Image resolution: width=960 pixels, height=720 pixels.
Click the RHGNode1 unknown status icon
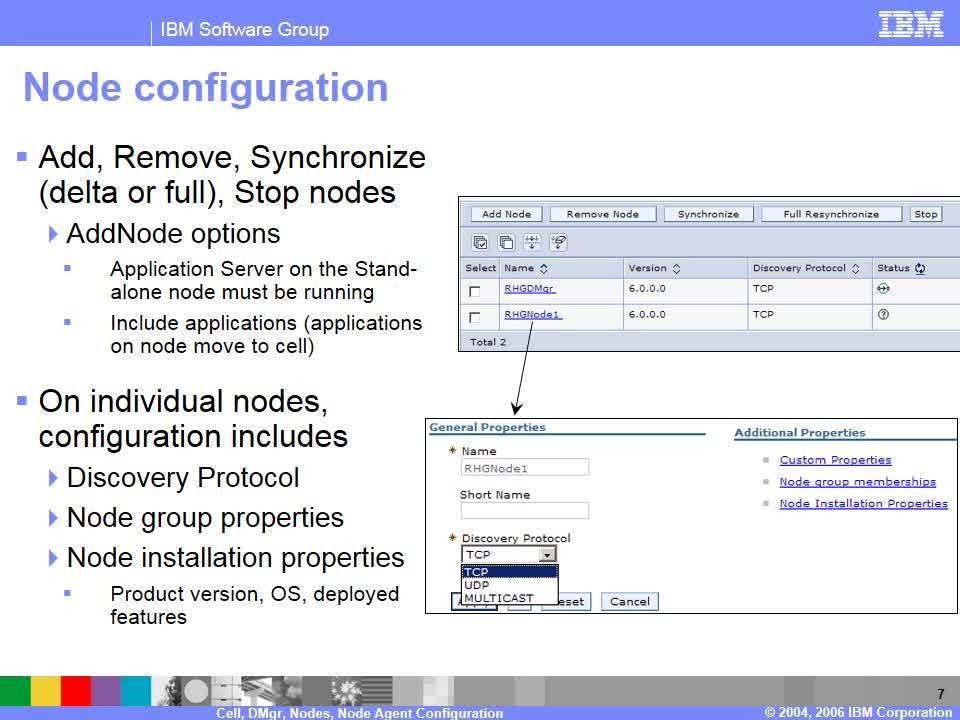pyautogui.click(x=883, y=314)
